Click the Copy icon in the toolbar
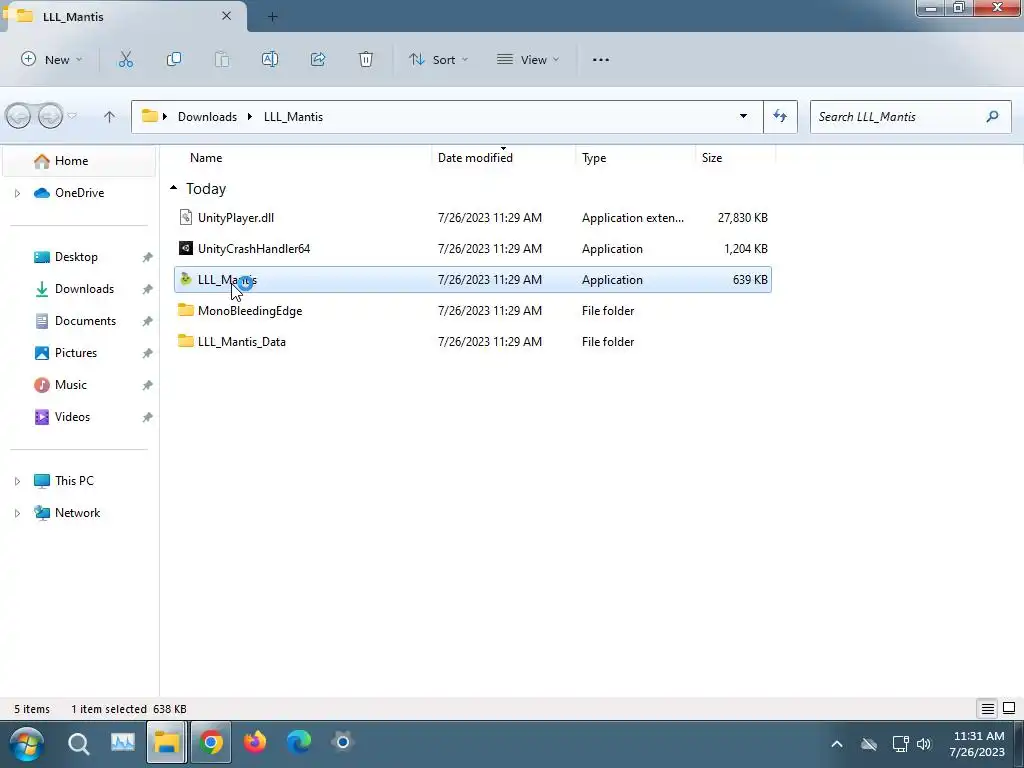1024x768 pixels. point(174,59)
